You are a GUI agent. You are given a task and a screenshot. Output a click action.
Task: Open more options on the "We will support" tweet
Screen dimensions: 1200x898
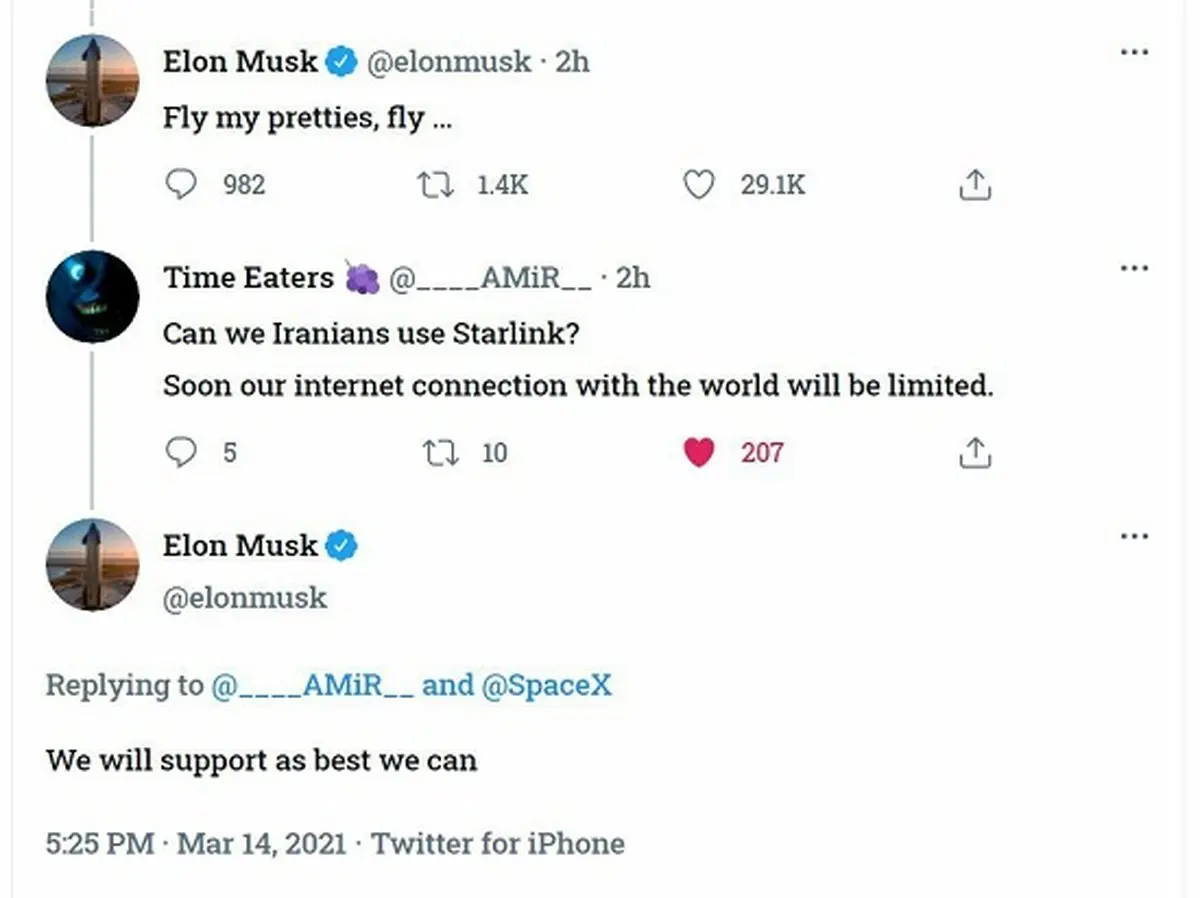click(x=1134, y=537)
